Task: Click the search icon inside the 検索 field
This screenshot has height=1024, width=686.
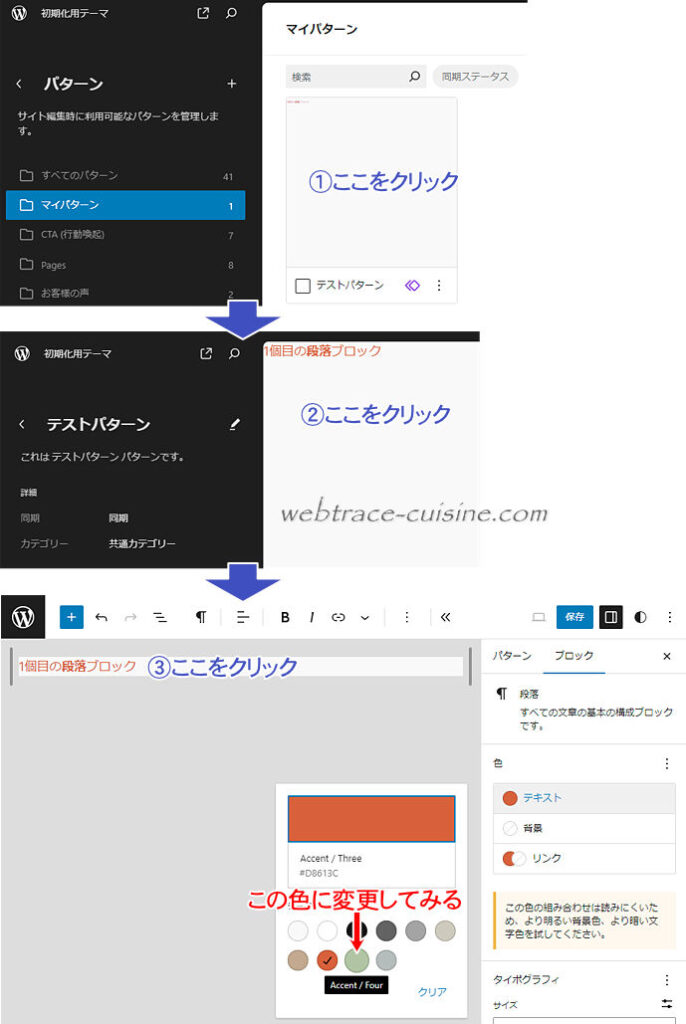Action: pyautogui.click(x=414, y=76)
